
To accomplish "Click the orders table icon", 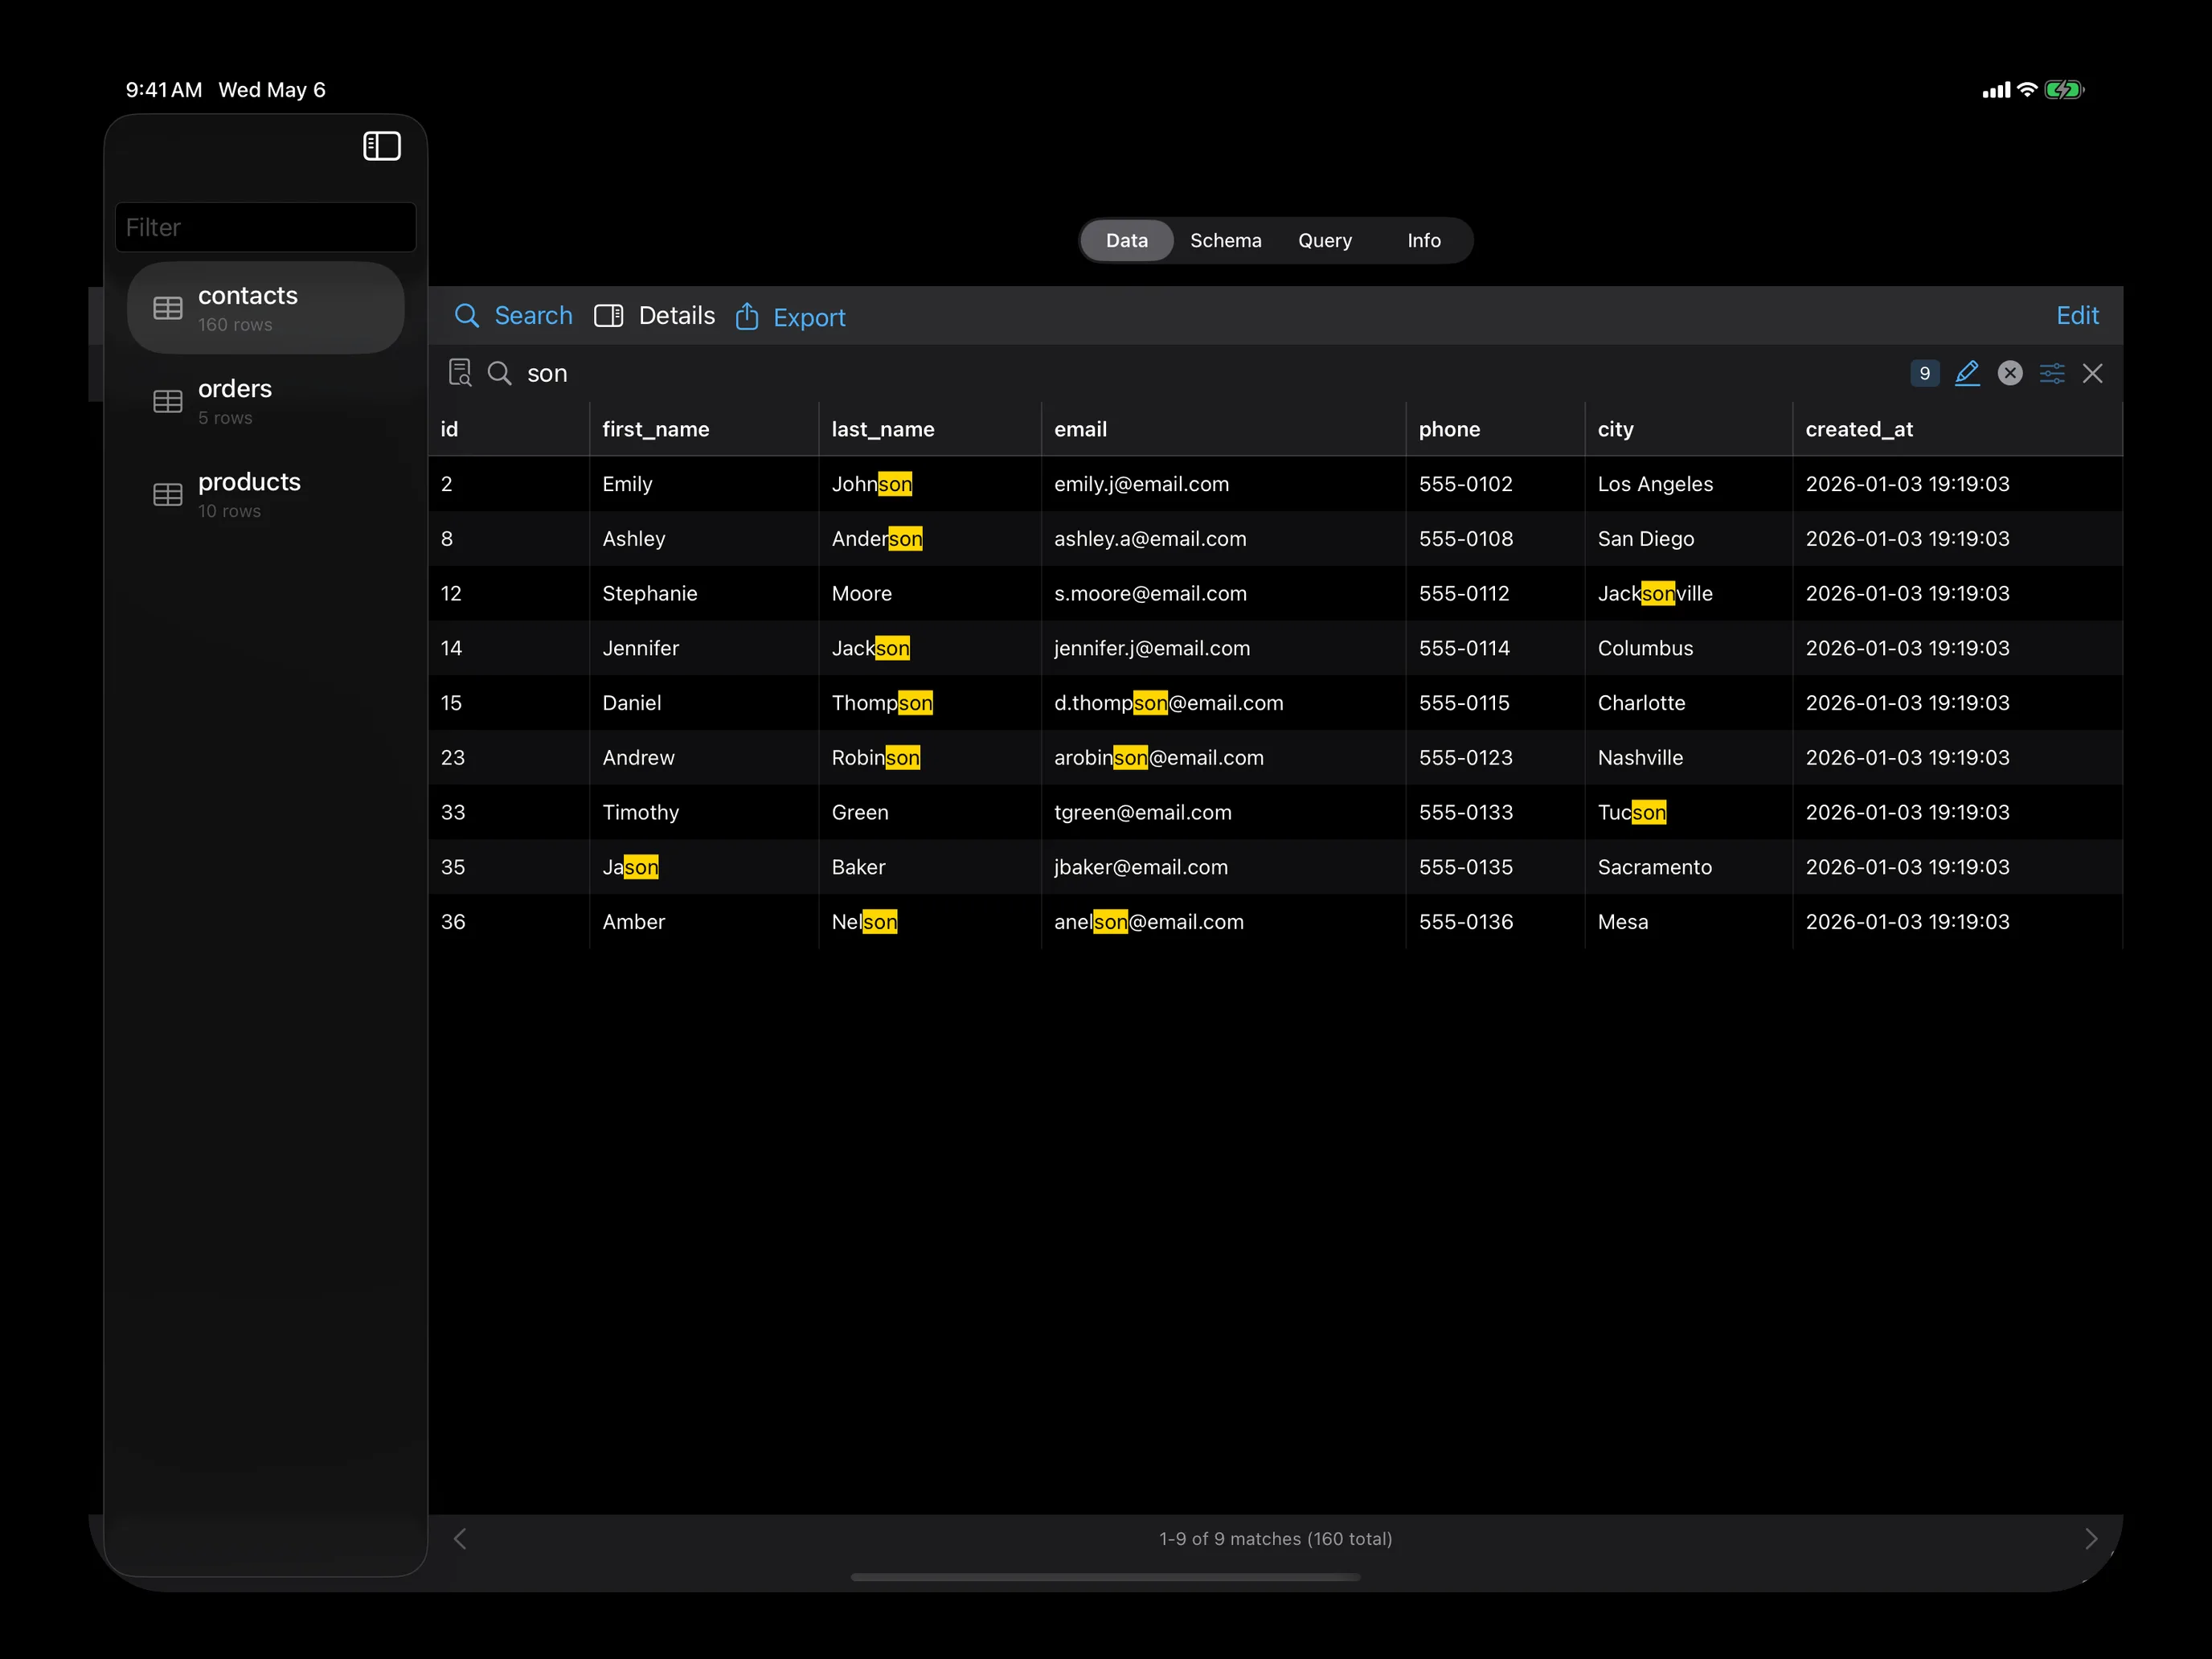I will [x=168, y=401].
